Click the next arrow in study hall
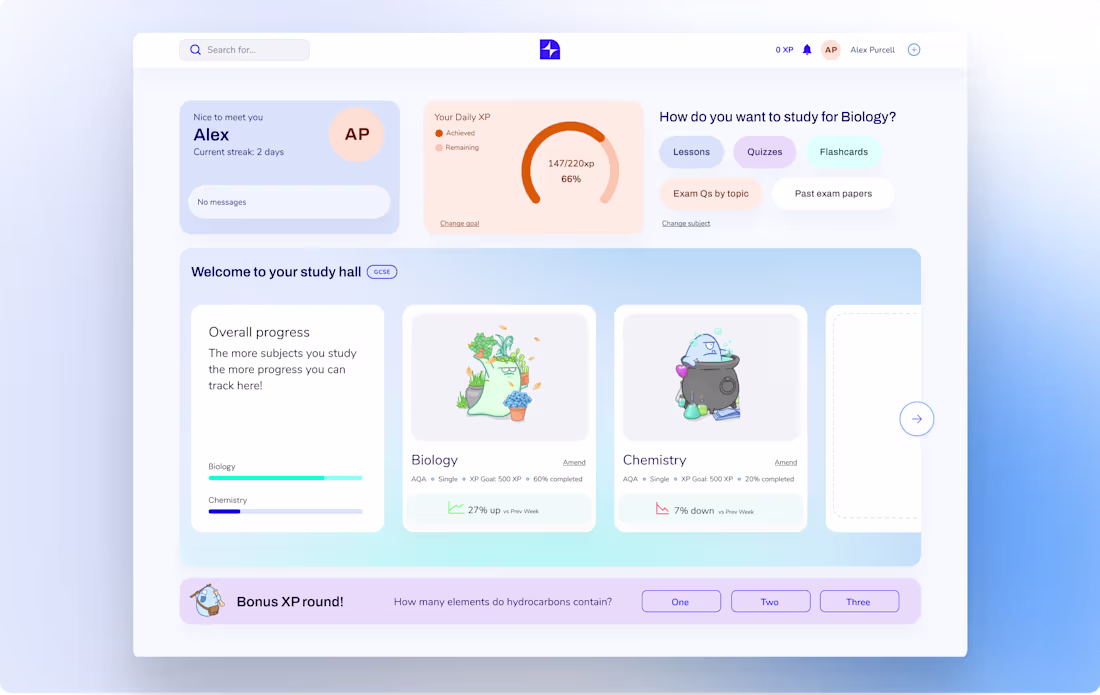The height and width of the screenshot is (695, 1100). (x=916, y=419)
